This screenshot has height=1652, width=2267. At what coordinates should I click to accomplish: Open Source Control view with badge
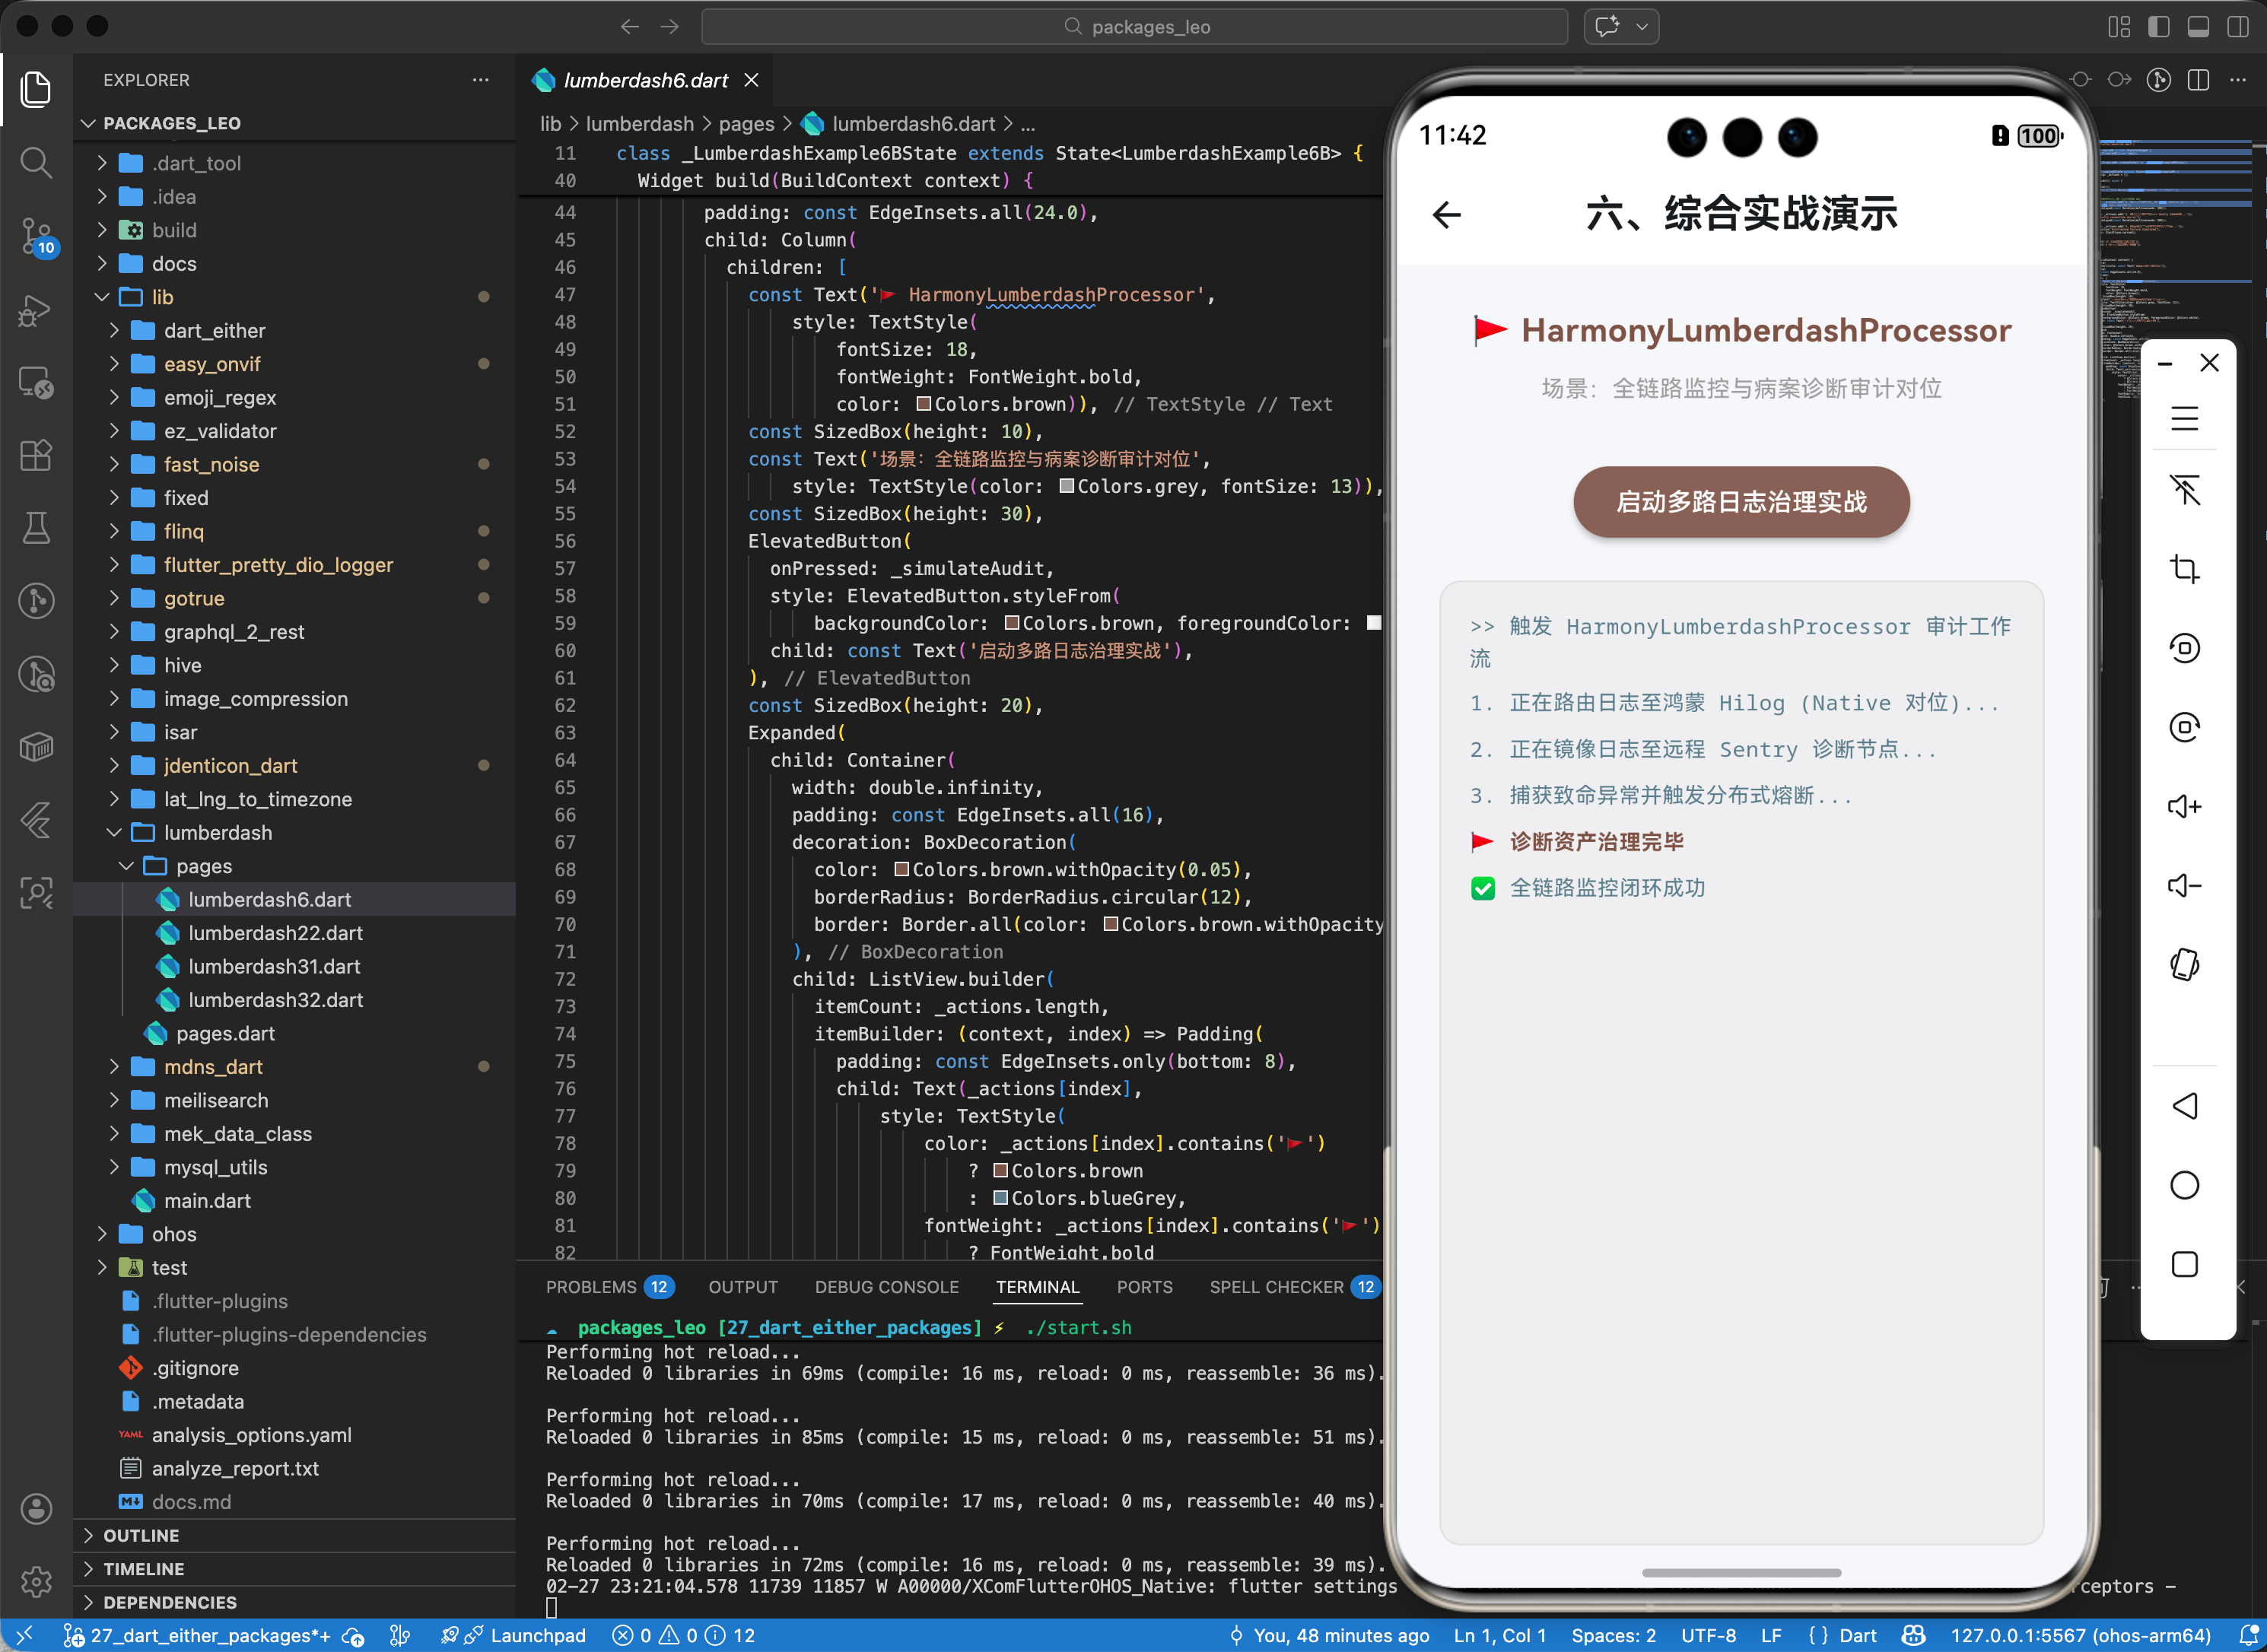click(36, 236)
